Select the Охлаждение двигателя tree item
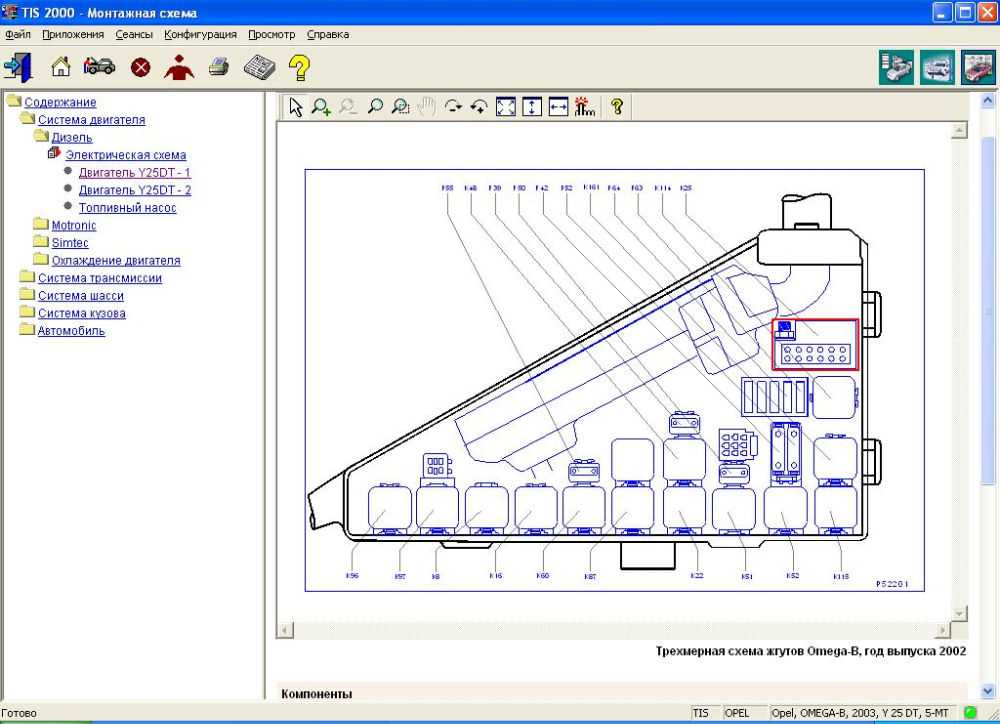This screenshot has height=724, width=1000. click(x=115, y=260)
